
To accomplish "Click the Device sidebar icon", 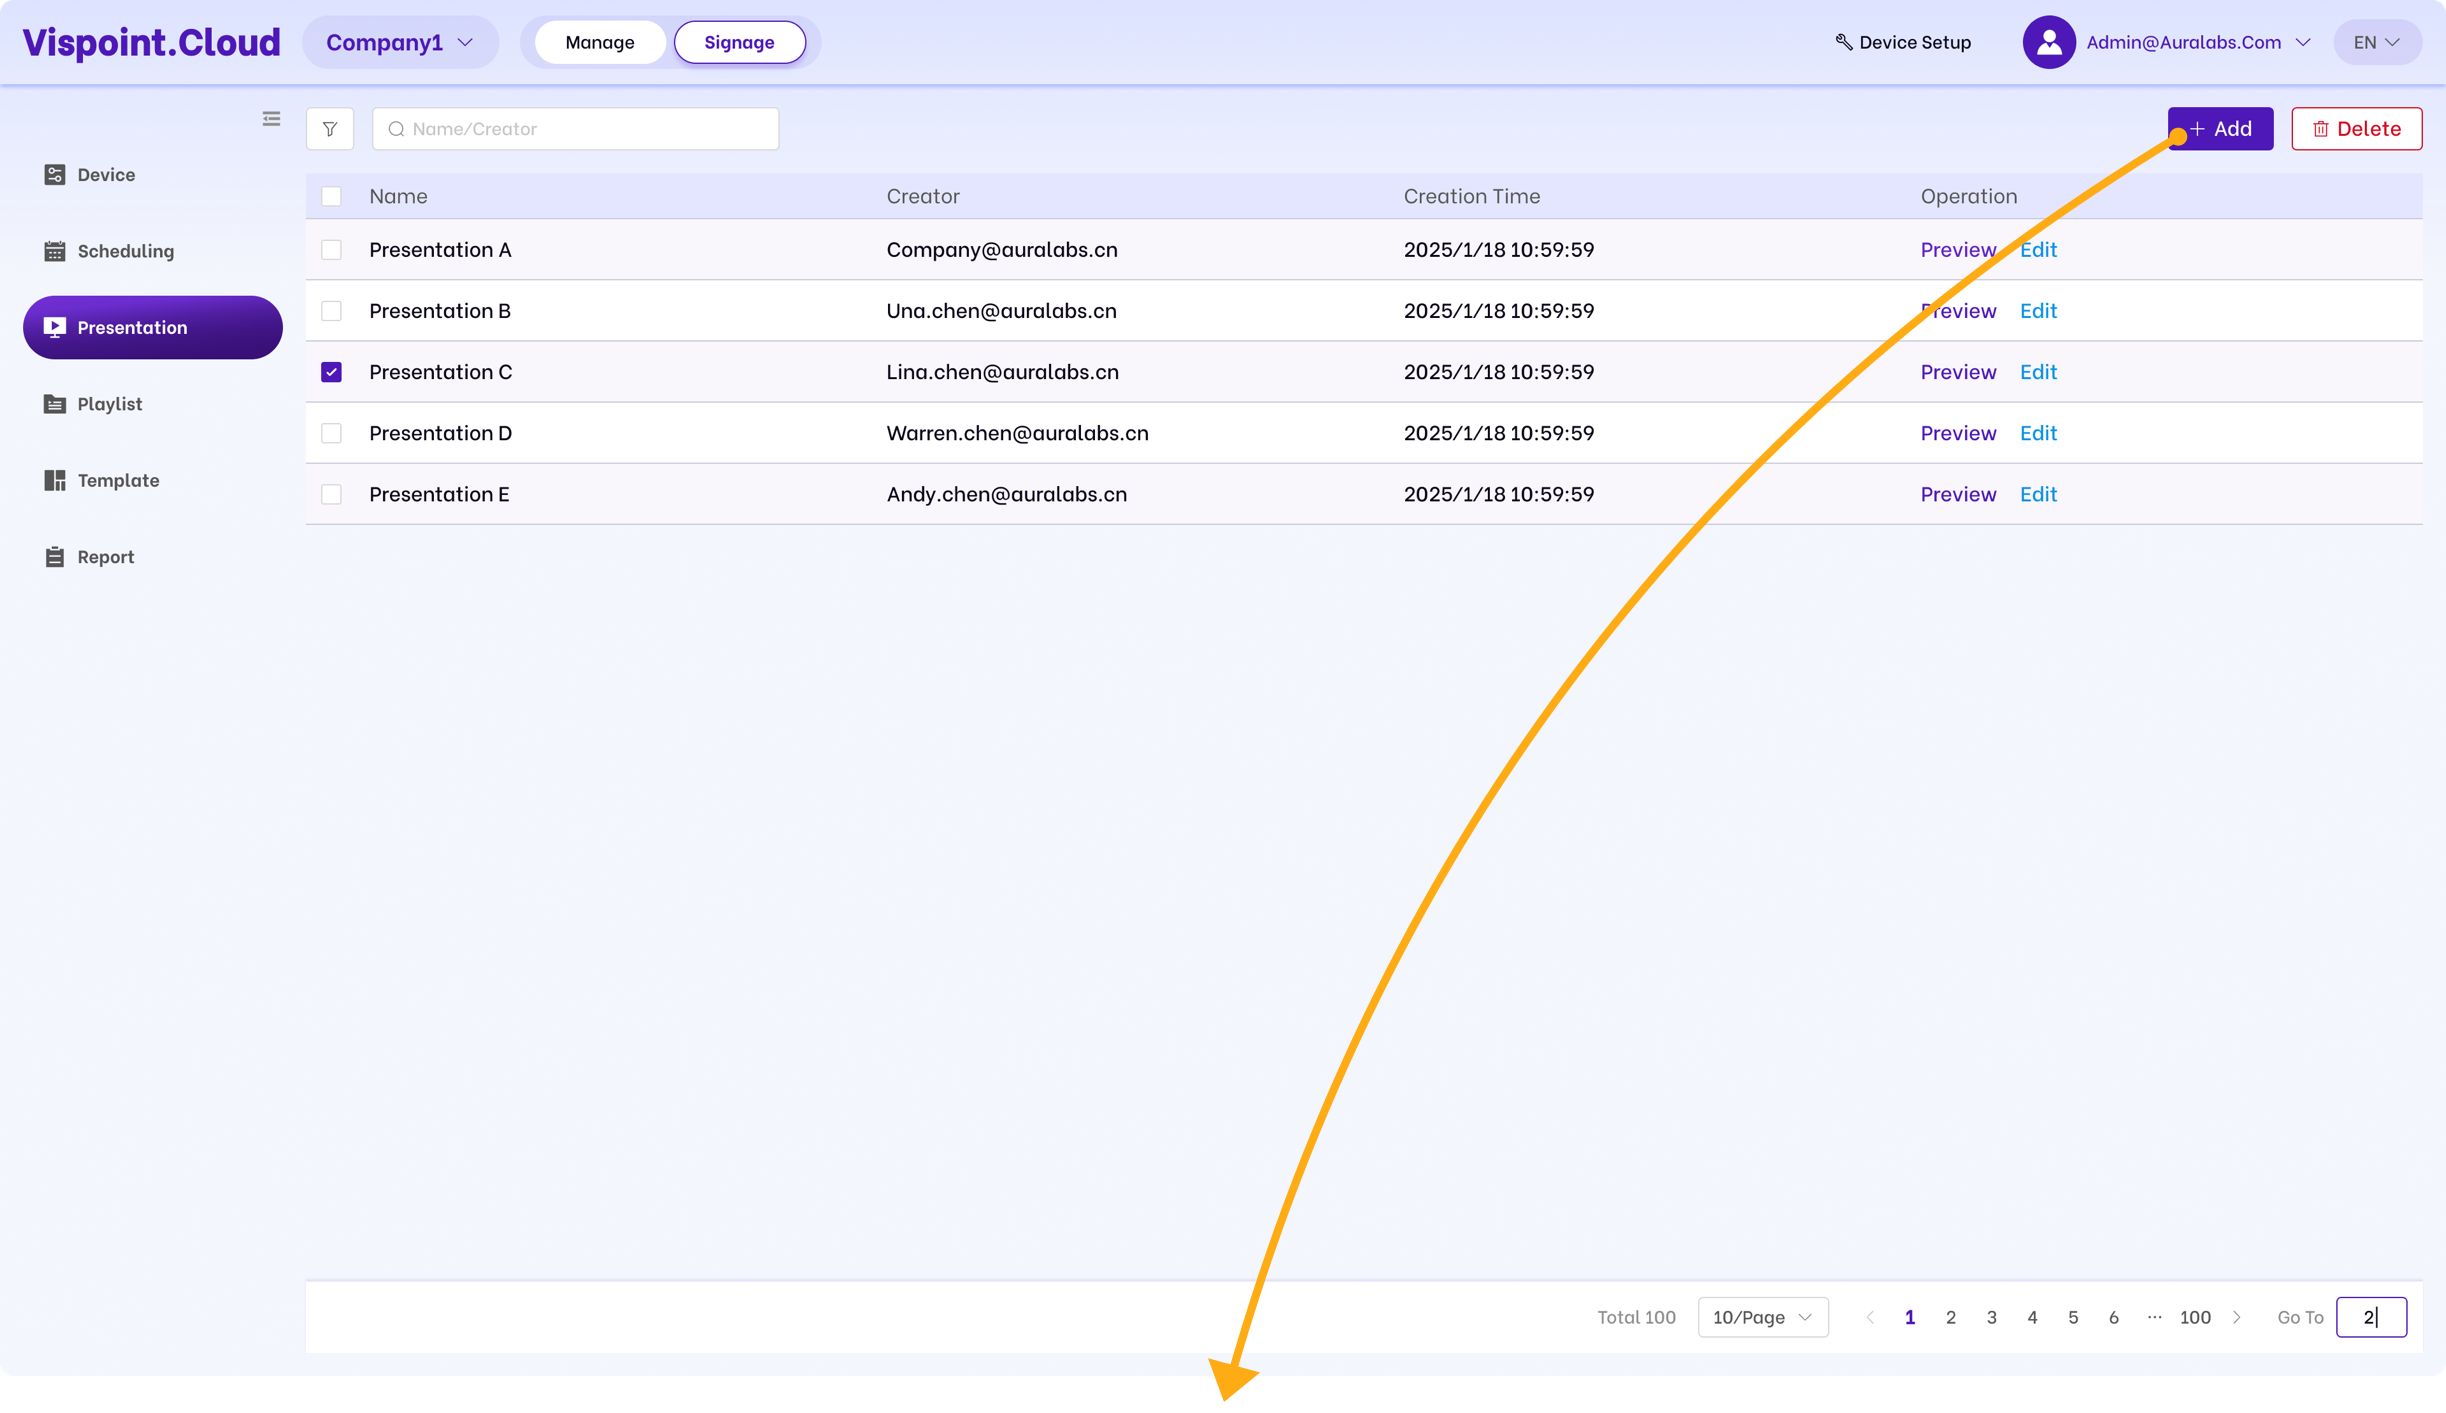I will click(55, 175).
